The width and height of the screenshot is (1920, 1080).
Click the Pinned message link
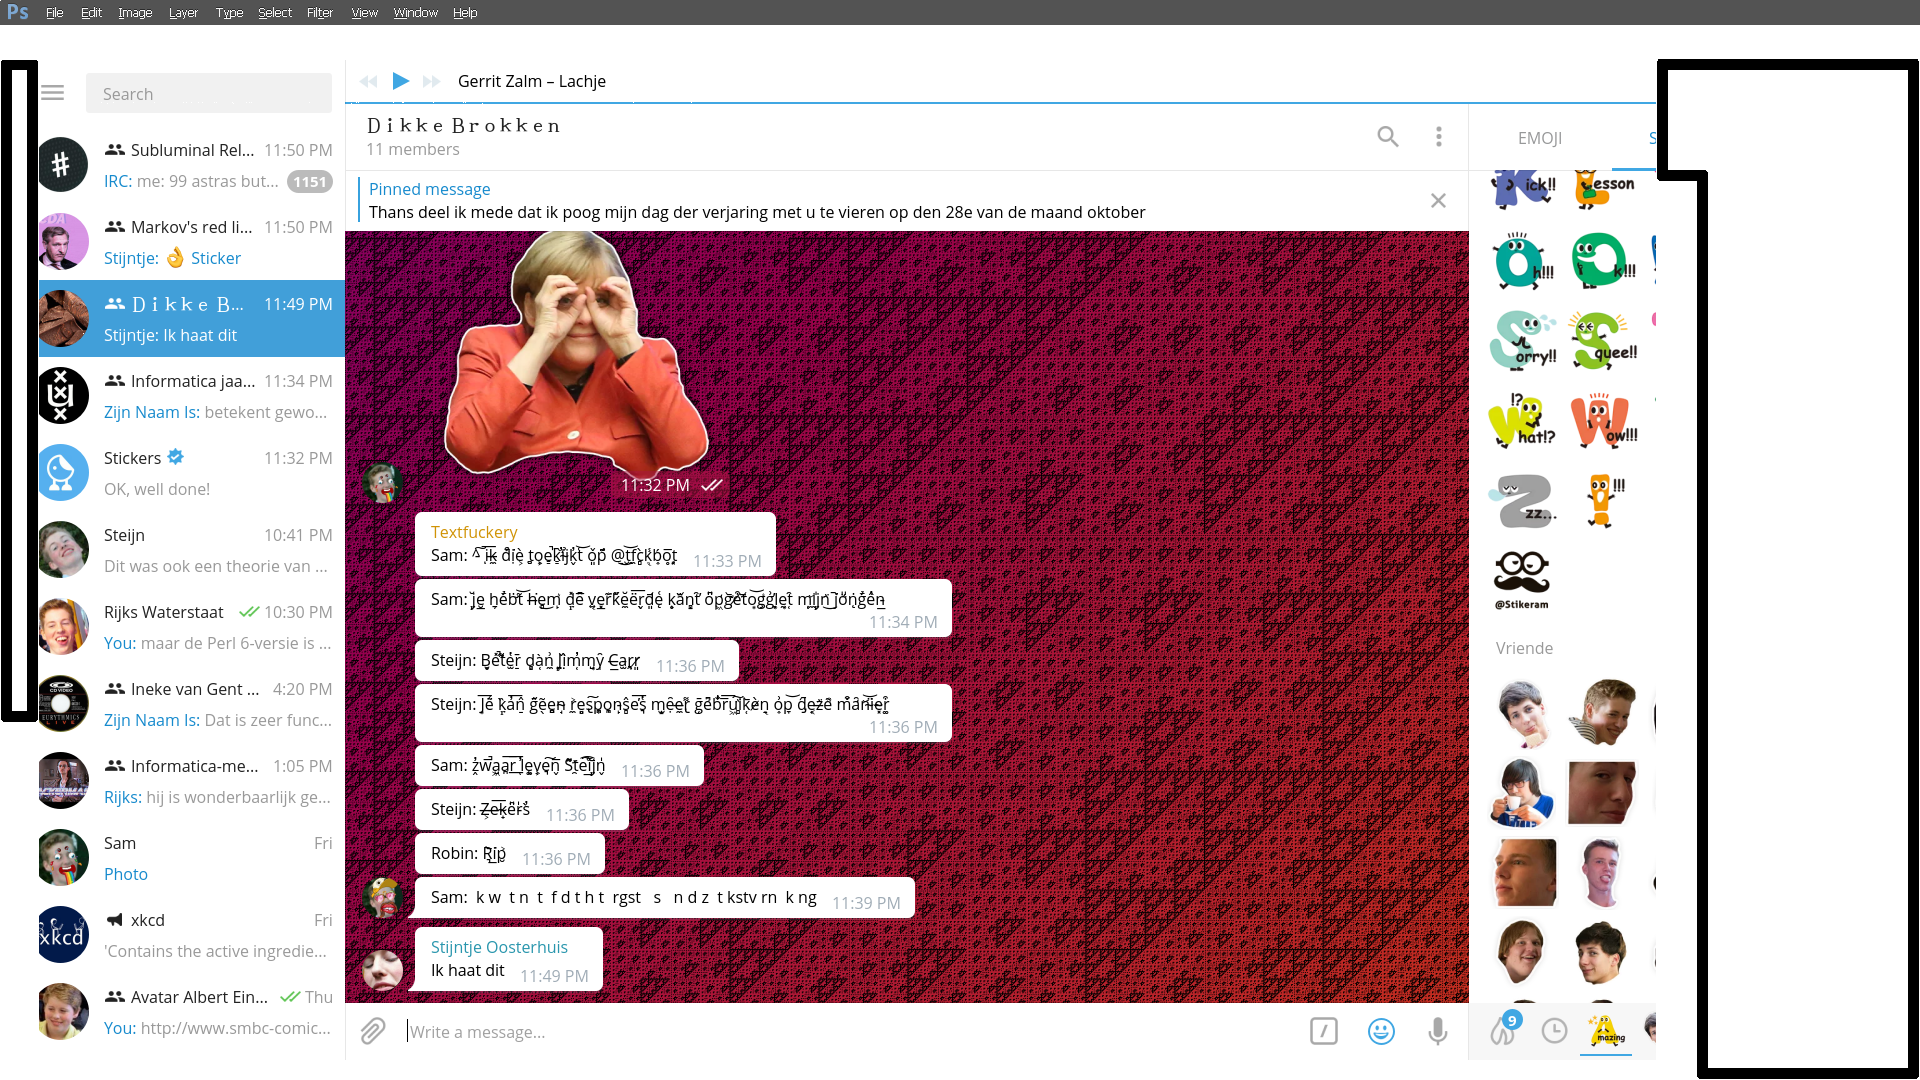pyautogui.click(x=429, y=189)
